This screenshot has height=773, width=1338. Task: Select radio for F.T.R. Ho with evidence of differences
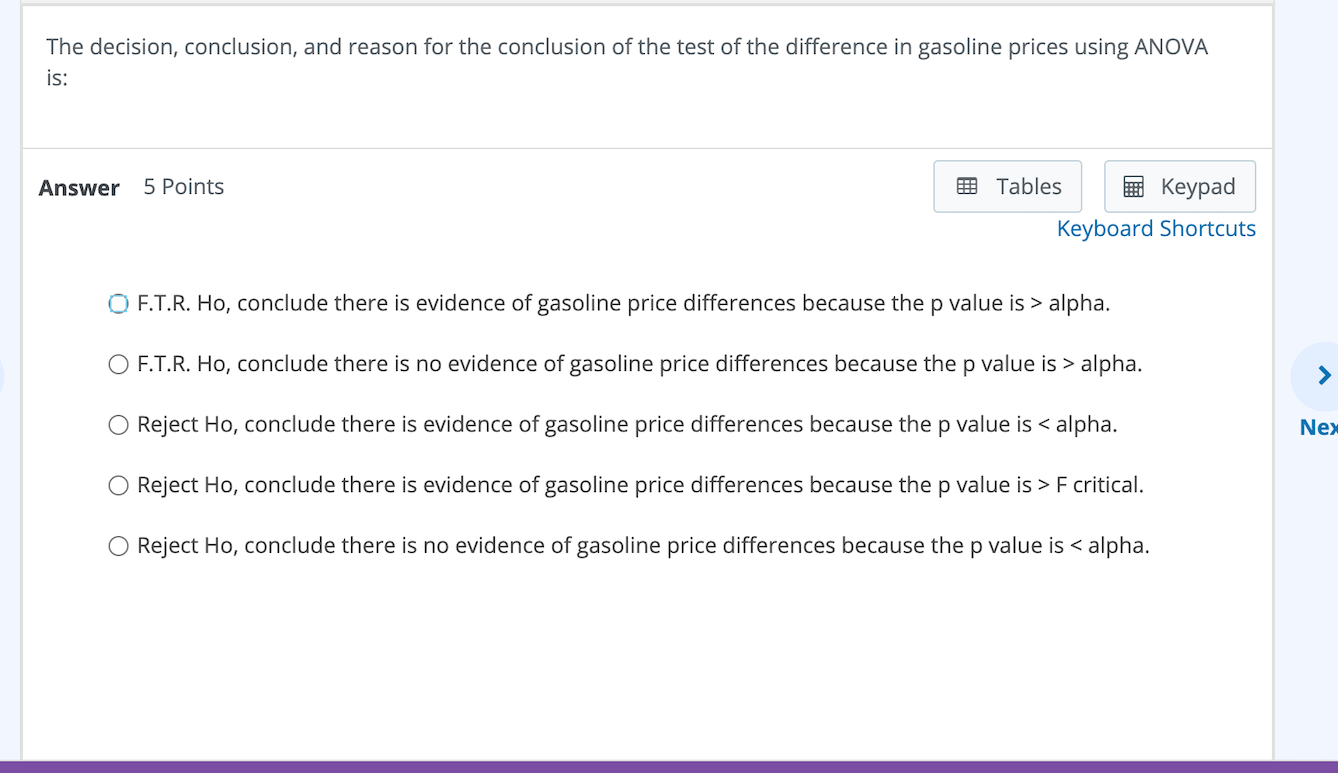point(118,304)
